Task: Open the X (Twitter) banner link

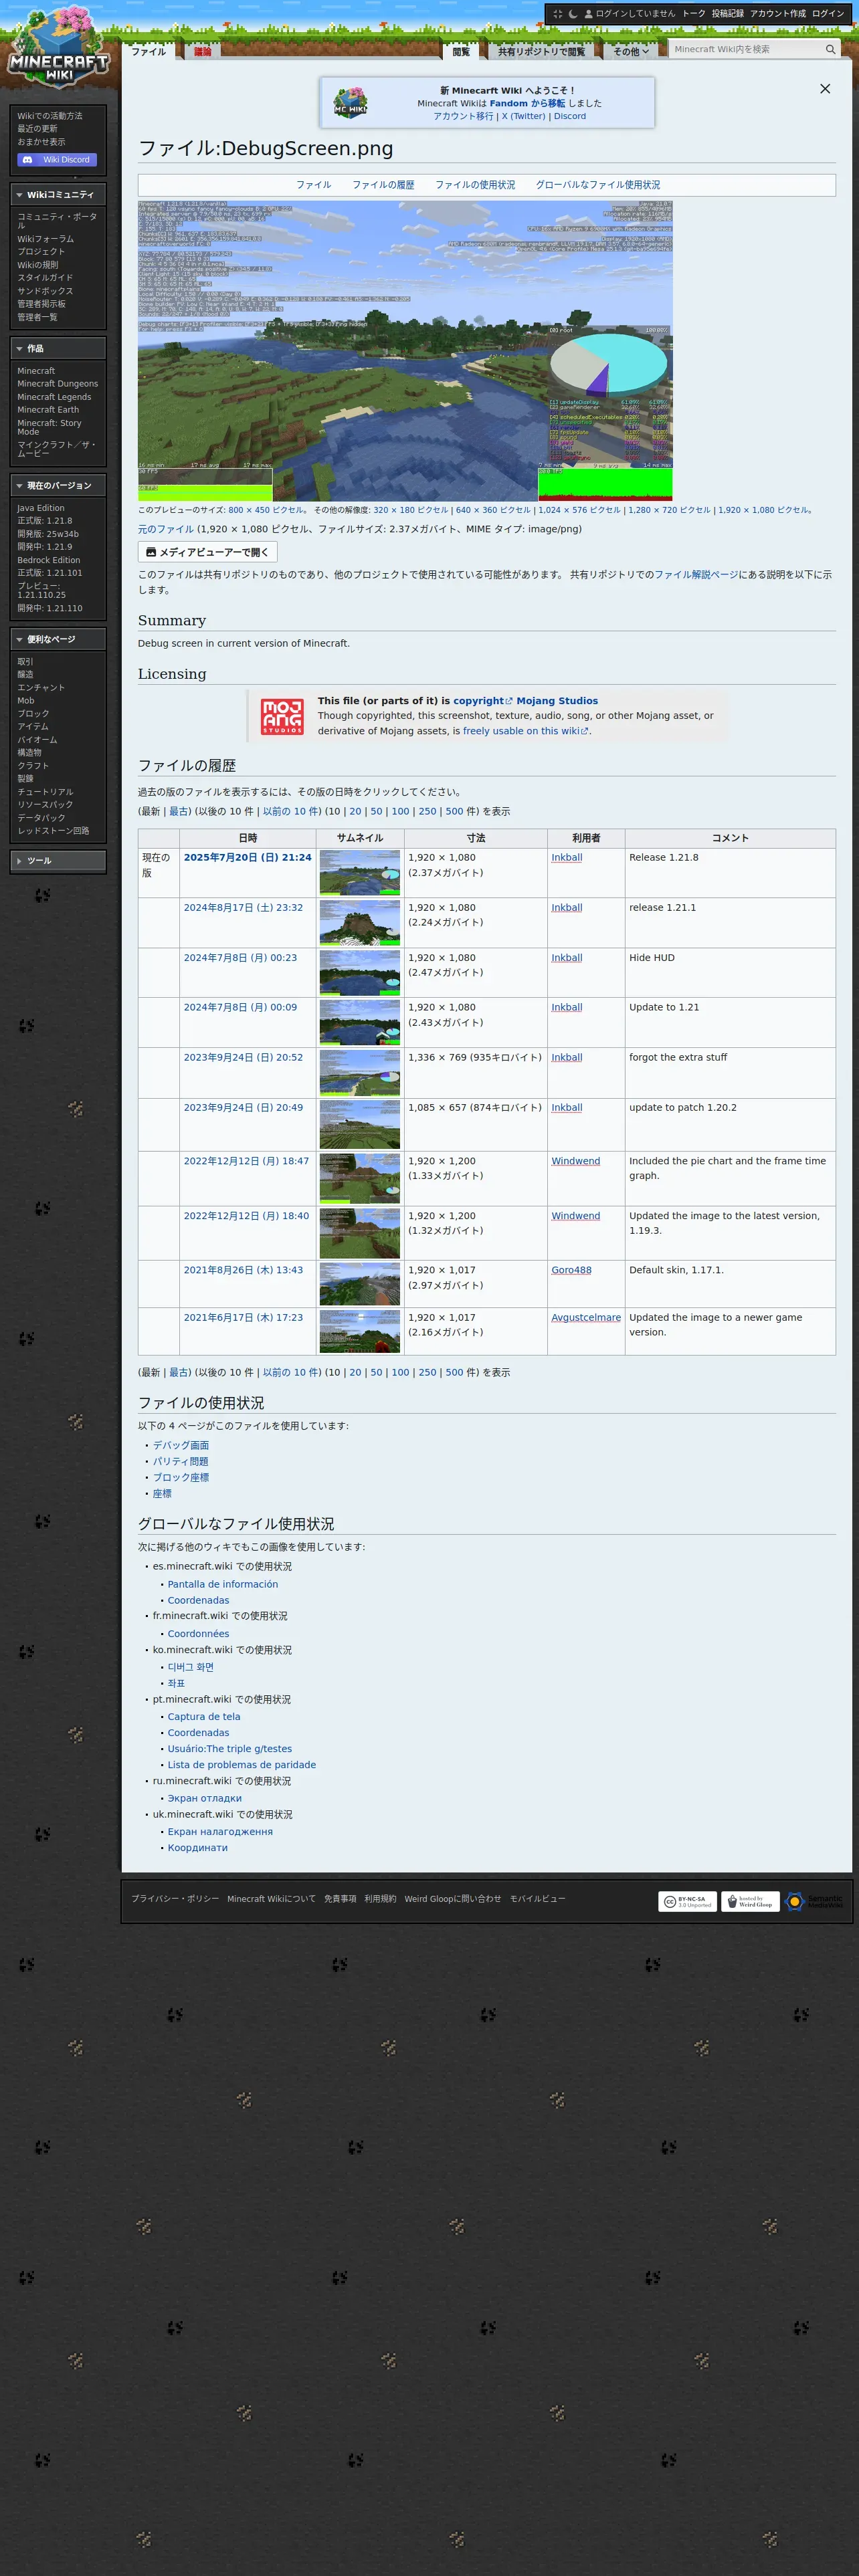Action: (x=523, y=117)
